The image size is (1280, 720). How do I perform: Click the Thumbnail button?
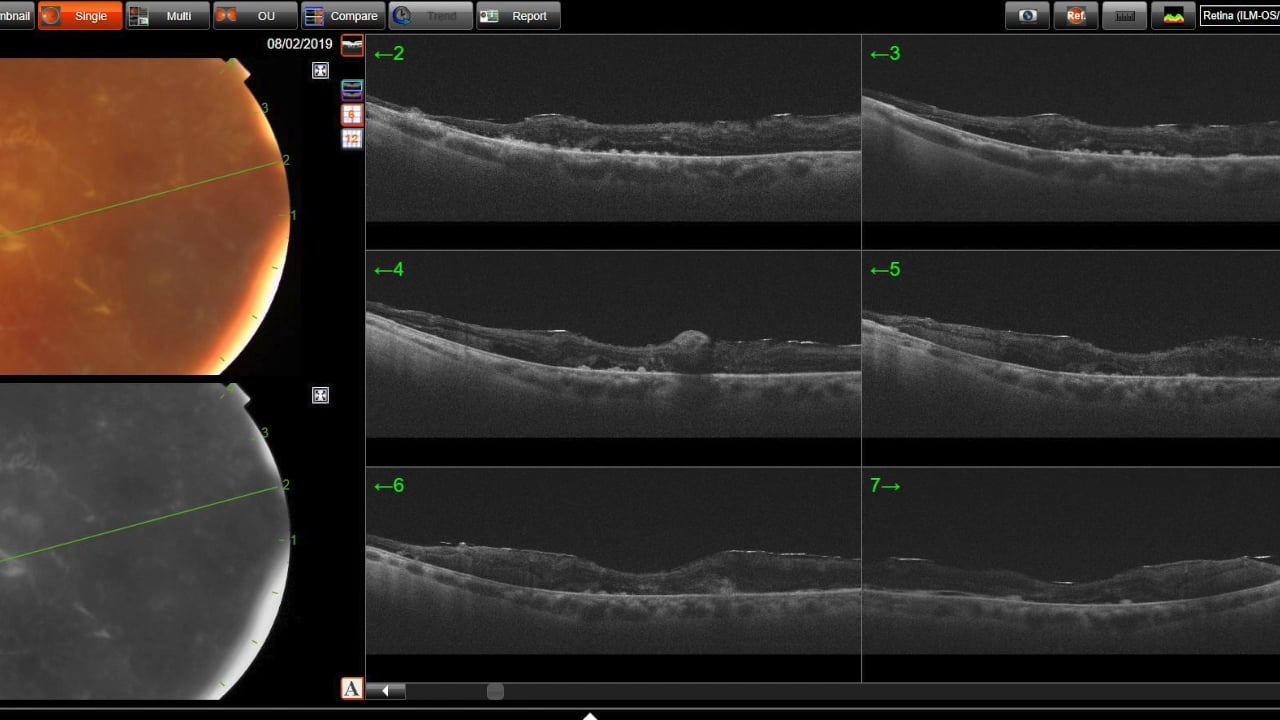click(17, 16)
